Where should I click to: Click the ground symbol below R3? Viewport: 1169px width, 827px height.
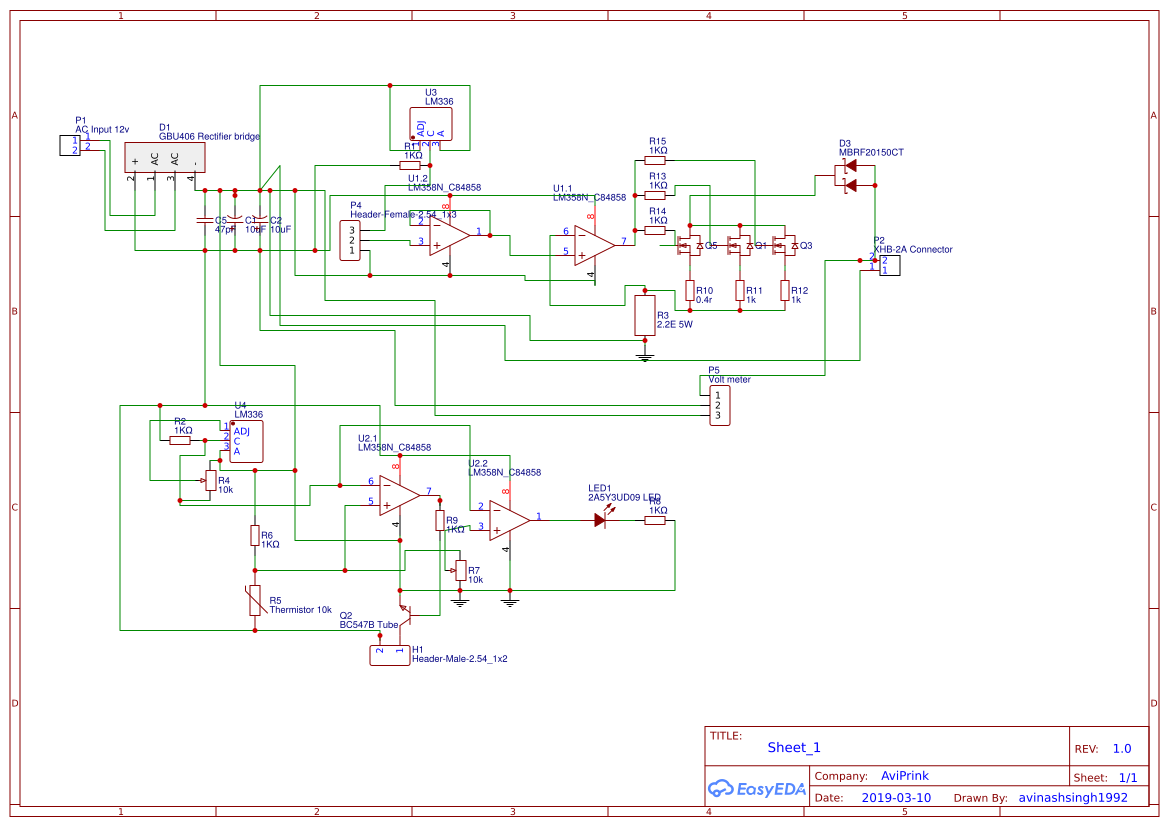click(645, 357)
